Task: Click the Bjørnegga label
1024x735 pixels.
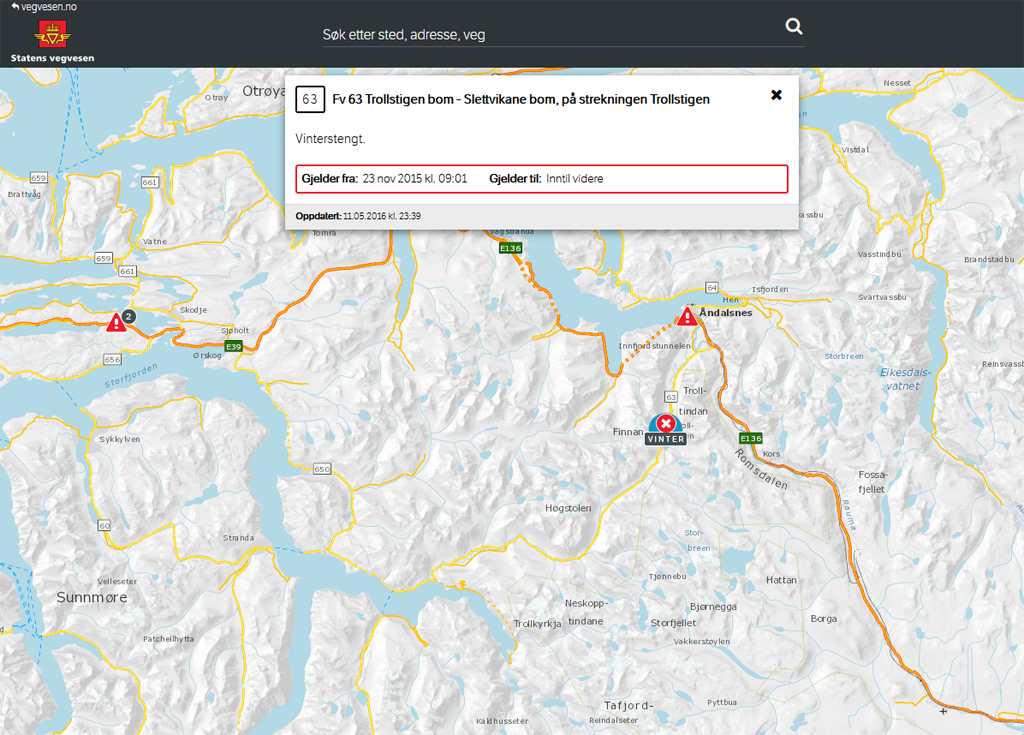Action: [713, 606]
